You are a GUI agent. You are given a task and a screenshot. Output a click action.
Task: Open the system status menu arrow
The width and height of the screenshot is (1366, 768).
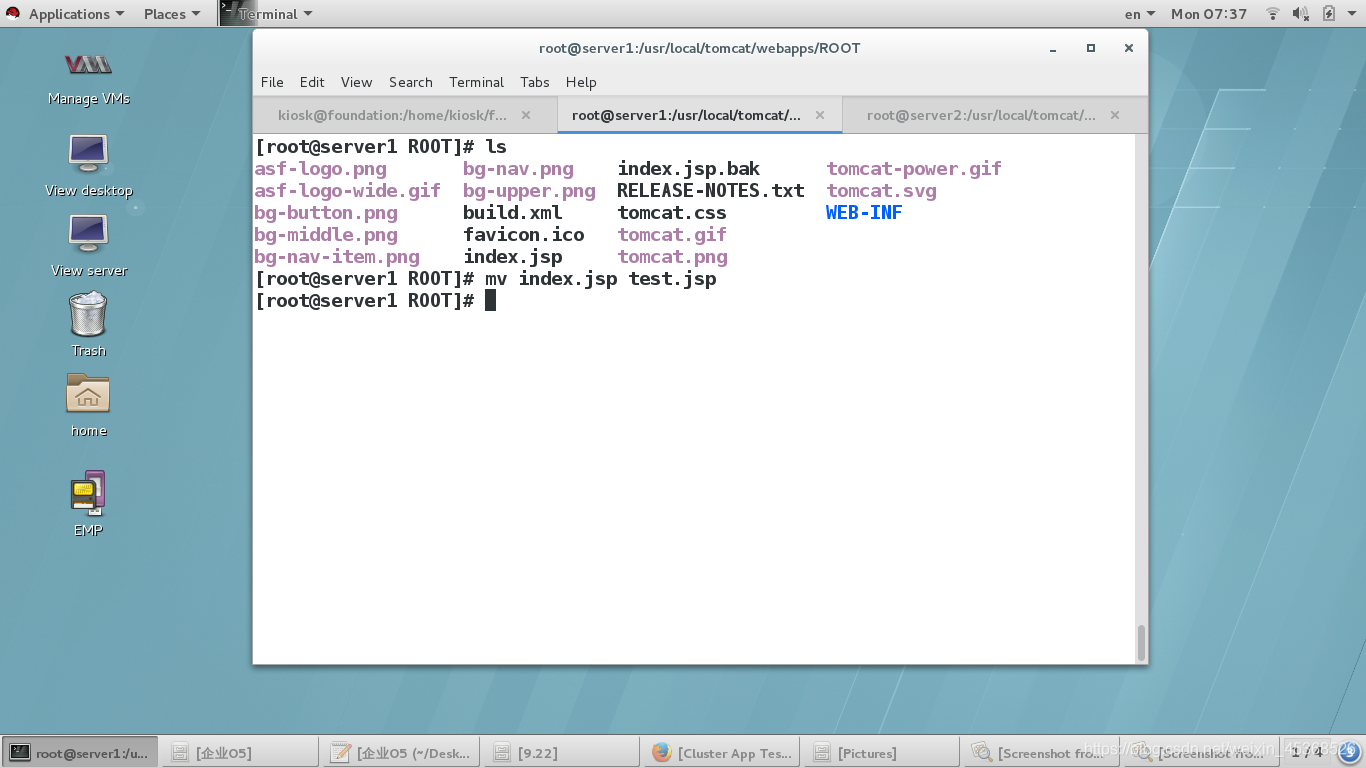pos(1352,14)
